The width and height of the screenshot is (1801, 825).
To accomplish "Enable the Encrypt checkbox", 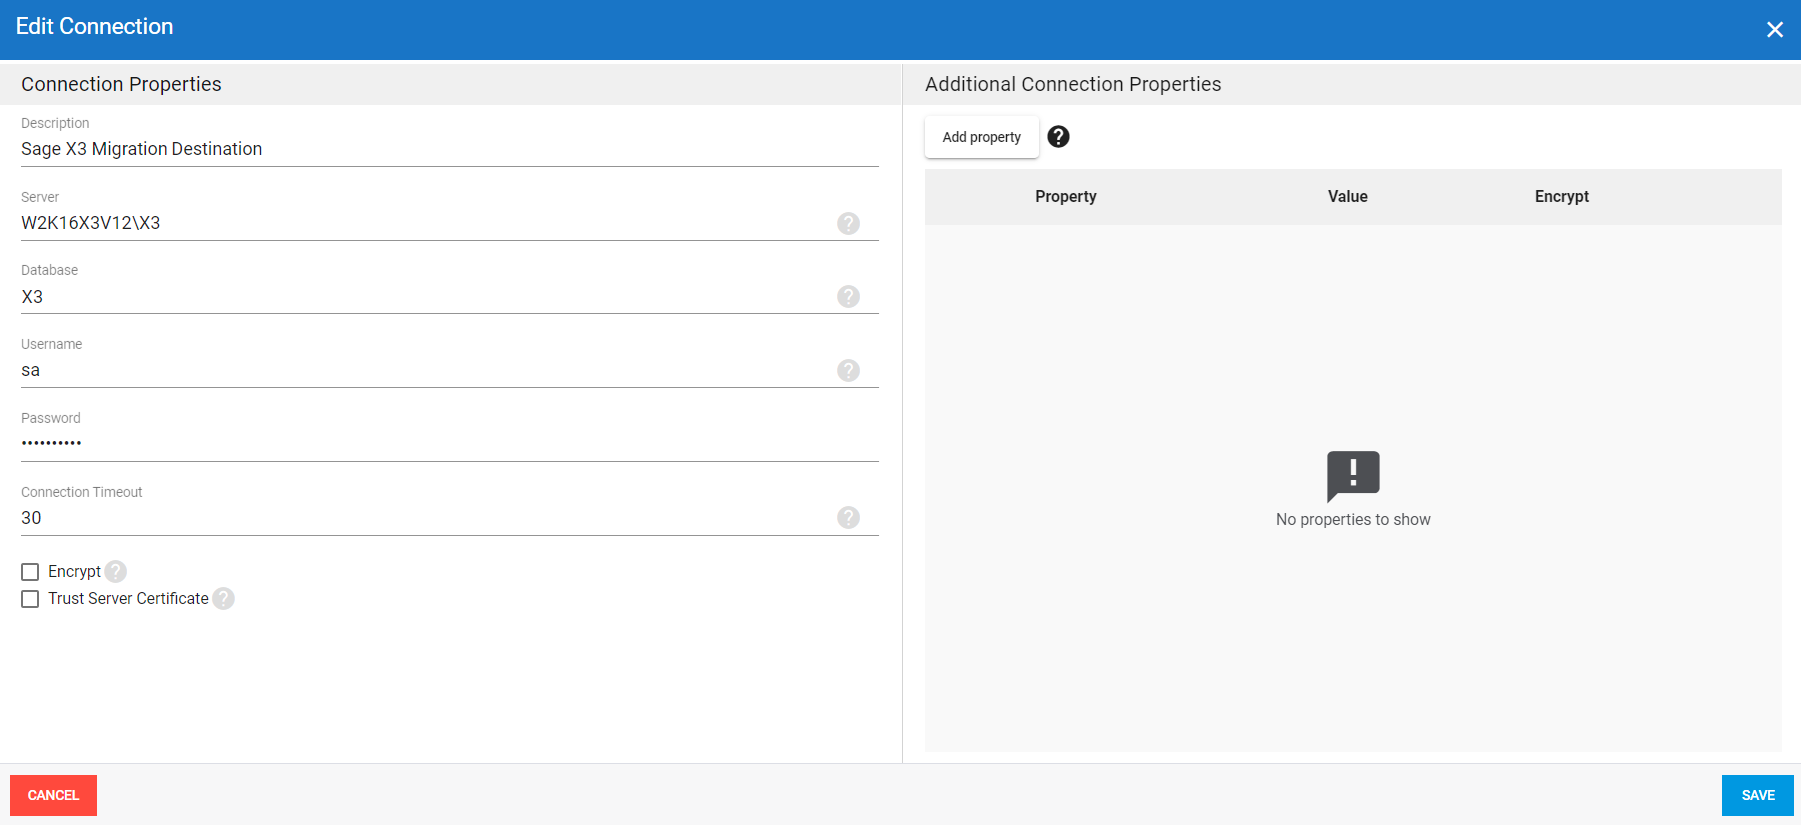I will pyautogui.click(x=30, y=572).
